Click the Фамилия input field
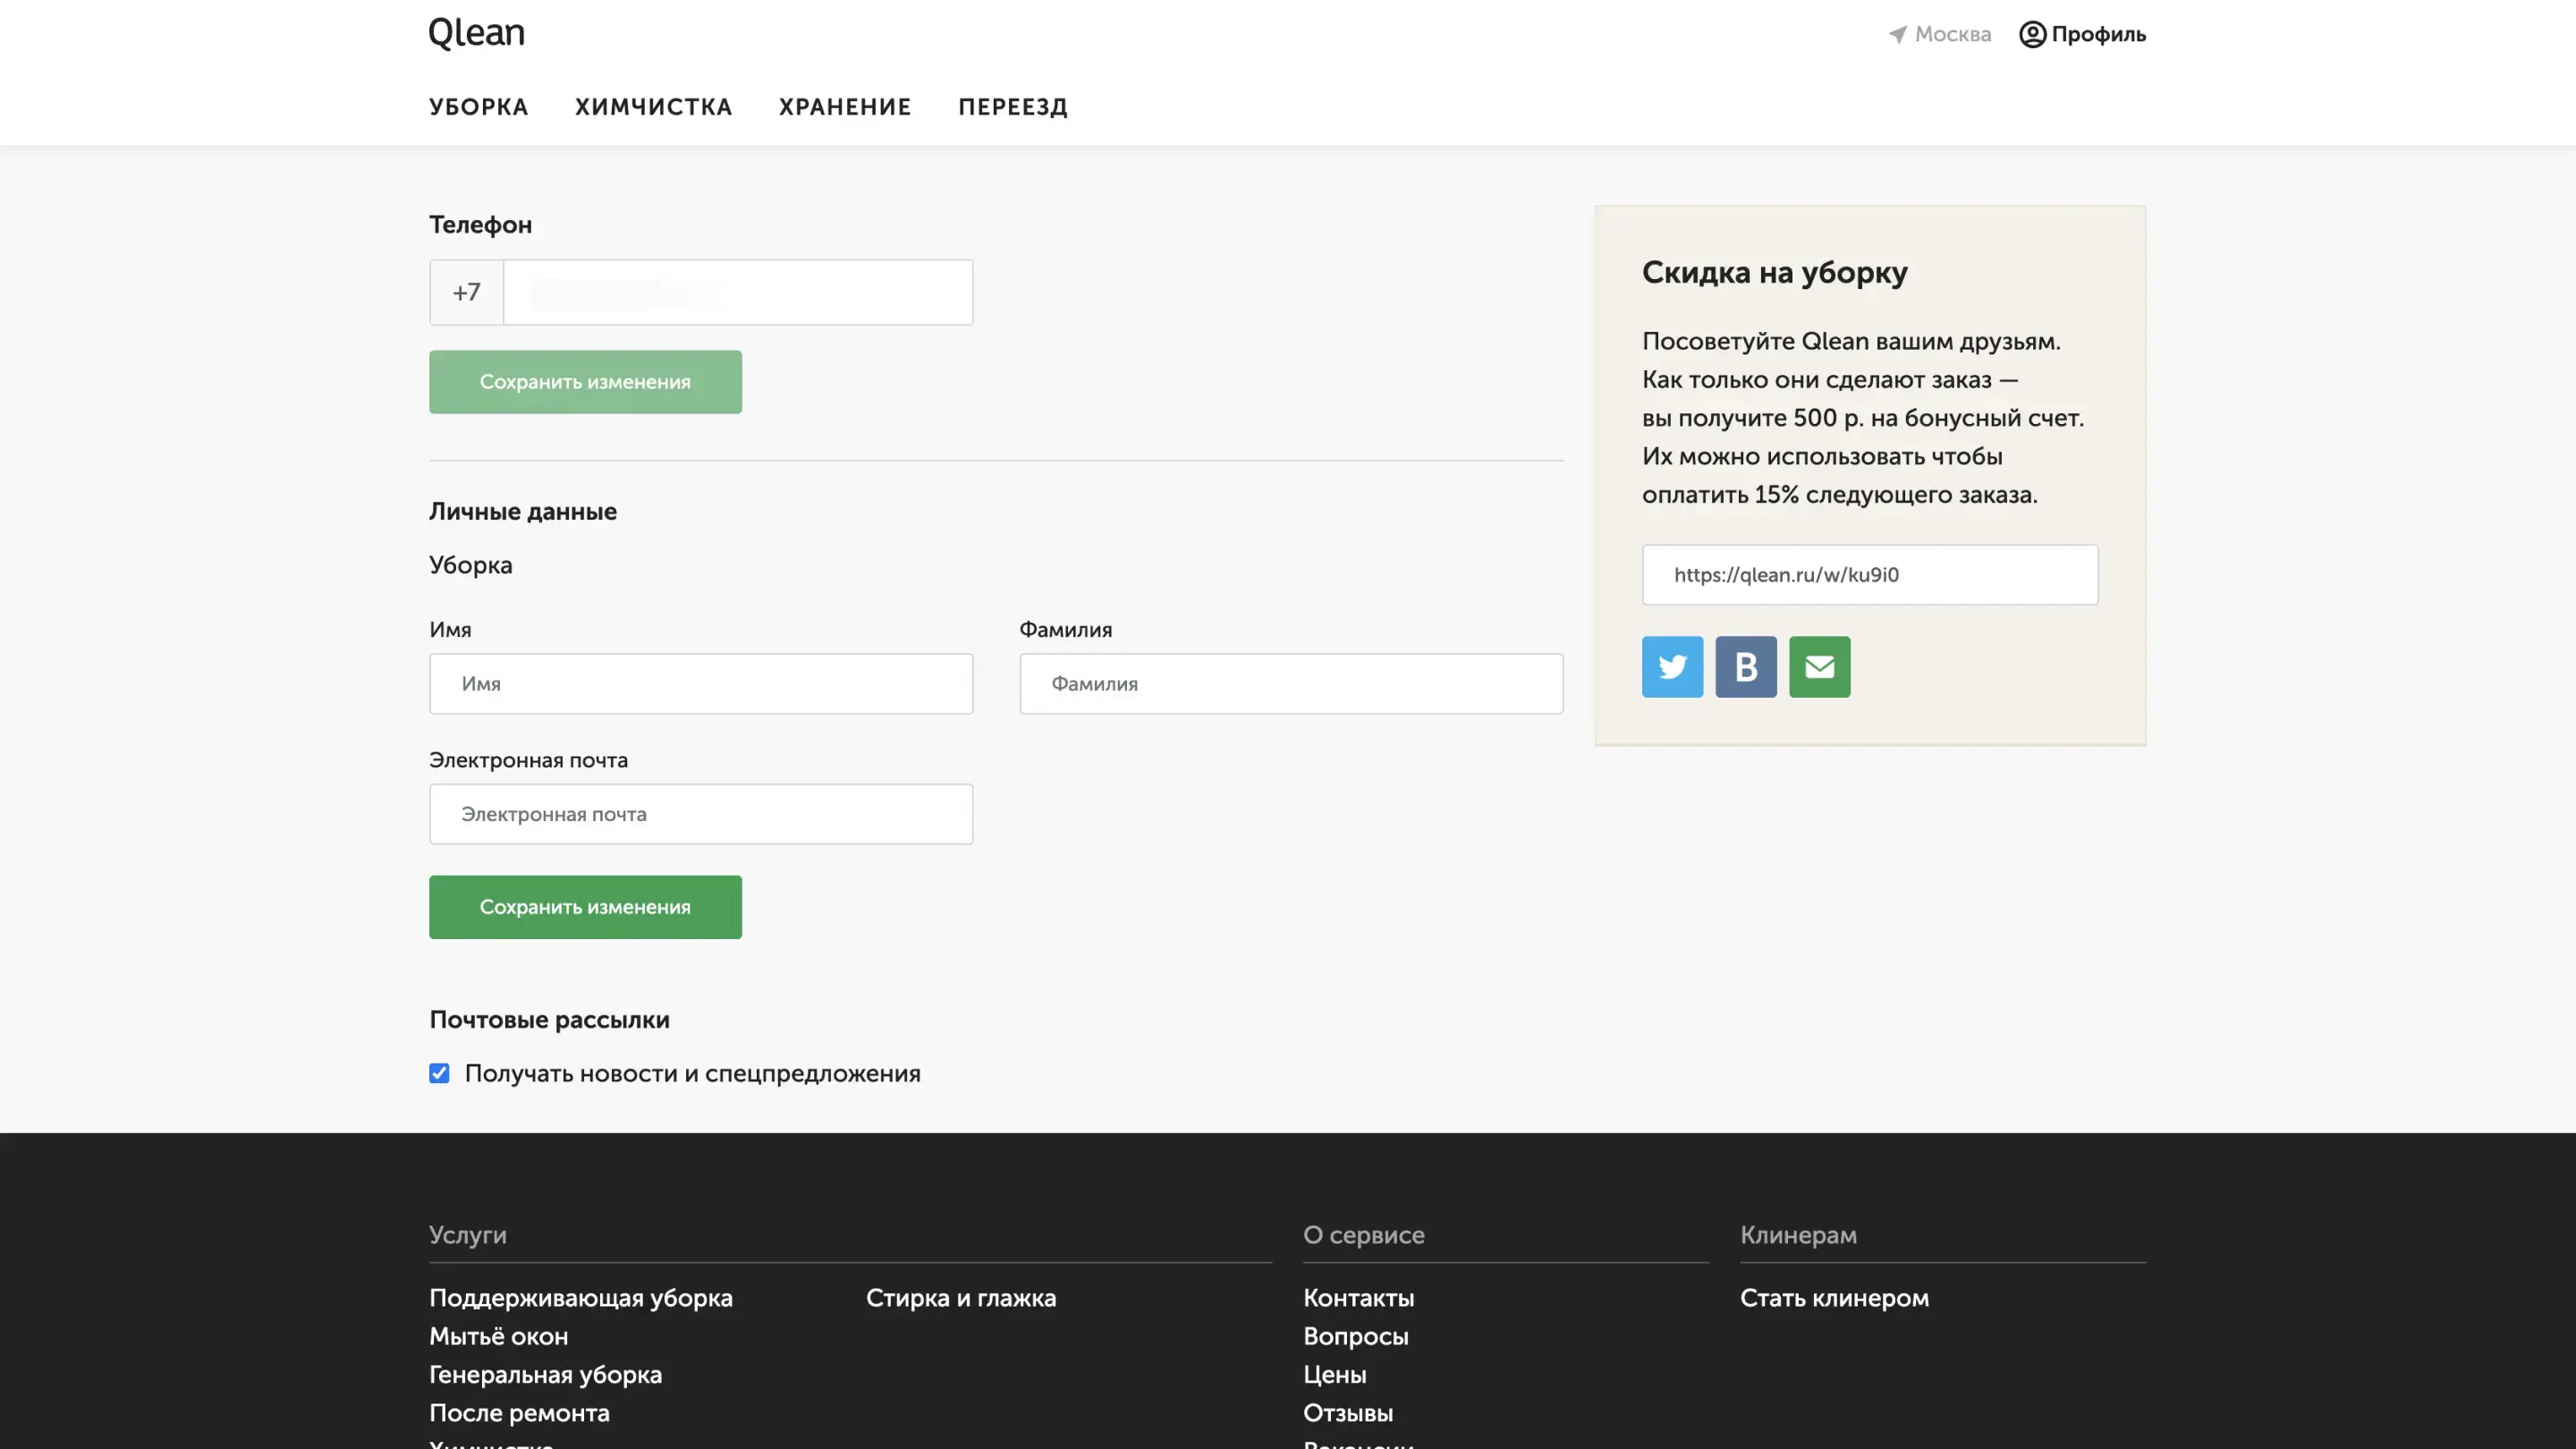This screenshot has height=1449, width=2576. click(1290, 684)
